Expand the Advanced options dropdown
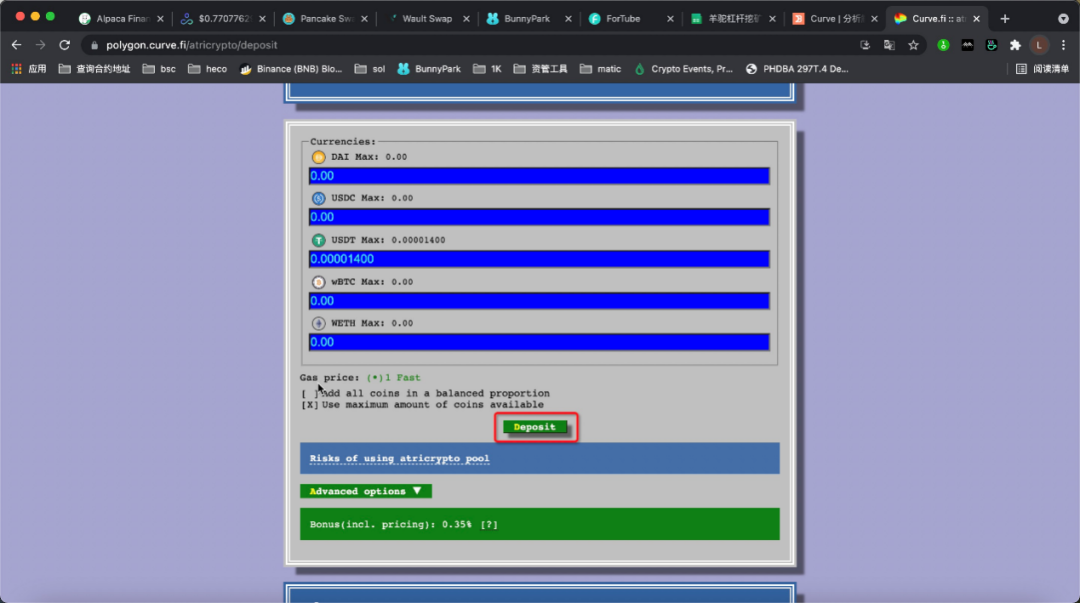The image size is (1080, 603). (365, 491)
